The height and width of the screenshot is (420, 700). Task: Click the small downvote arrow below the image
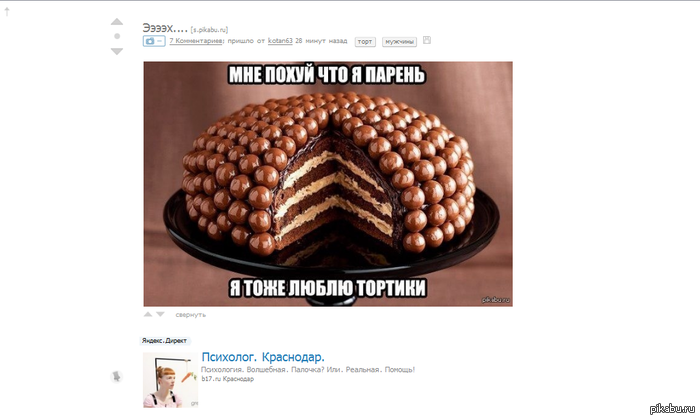tap(160, 315)
